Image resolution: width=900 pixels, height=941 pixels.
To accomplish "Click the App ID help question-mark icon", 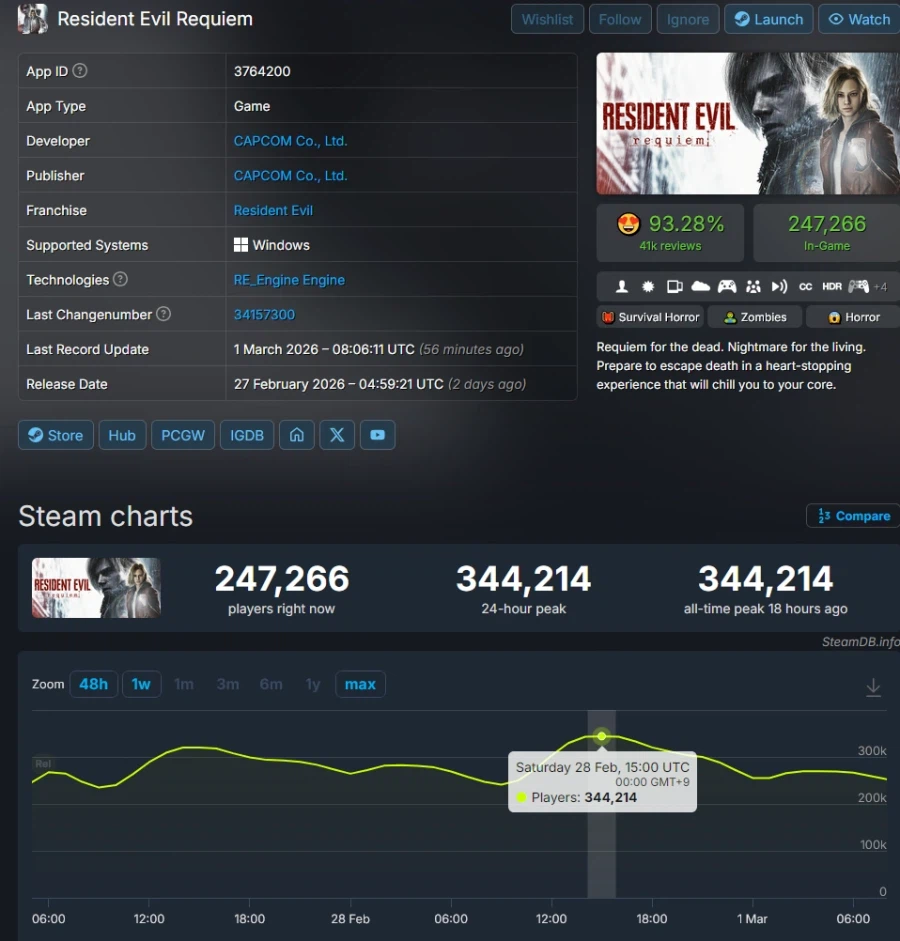I will [80, 71].
